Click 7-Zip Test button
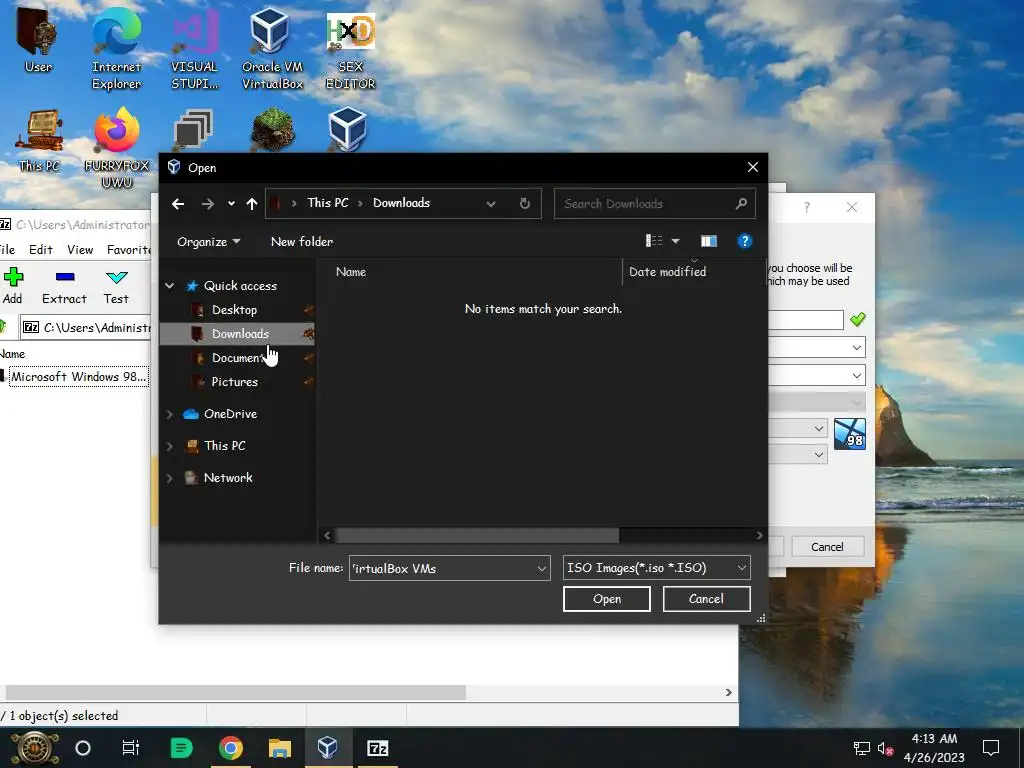 click(x=116, y=285)
